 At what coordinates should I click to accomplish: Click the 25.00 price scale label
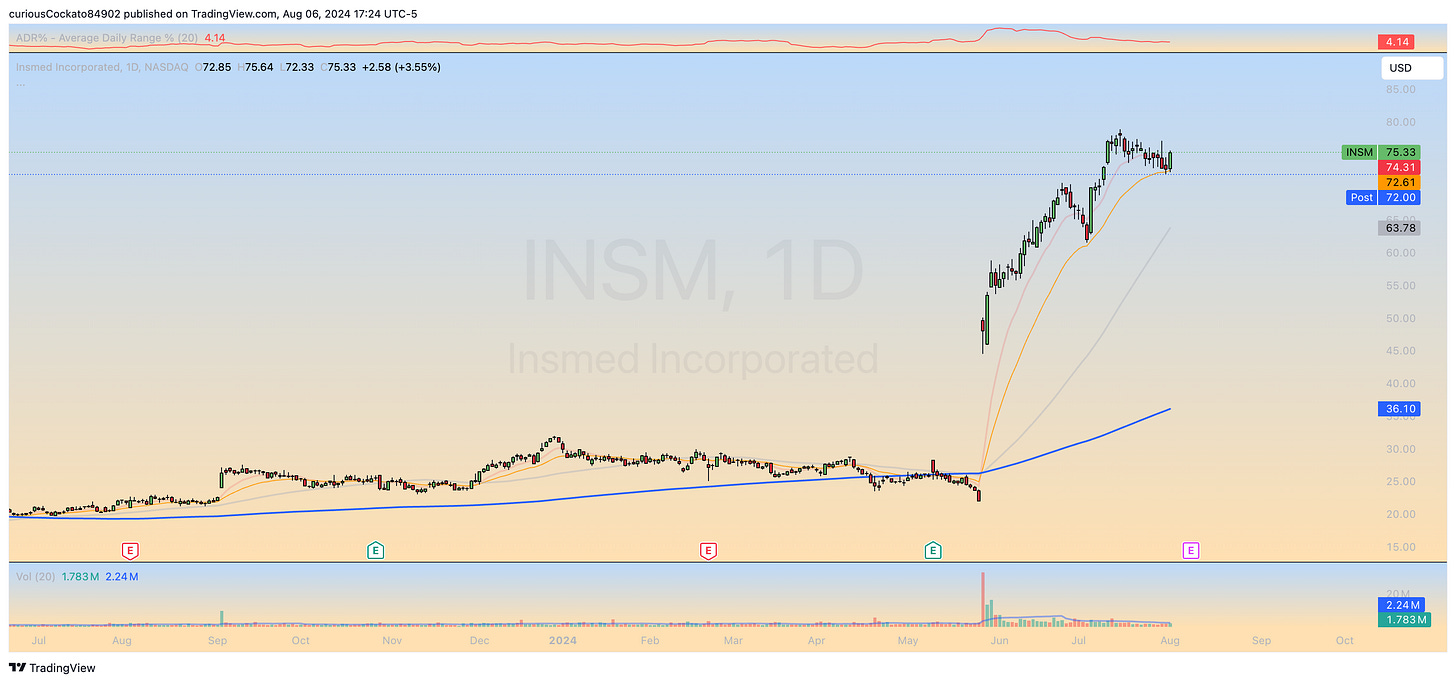click(1400, 482)
